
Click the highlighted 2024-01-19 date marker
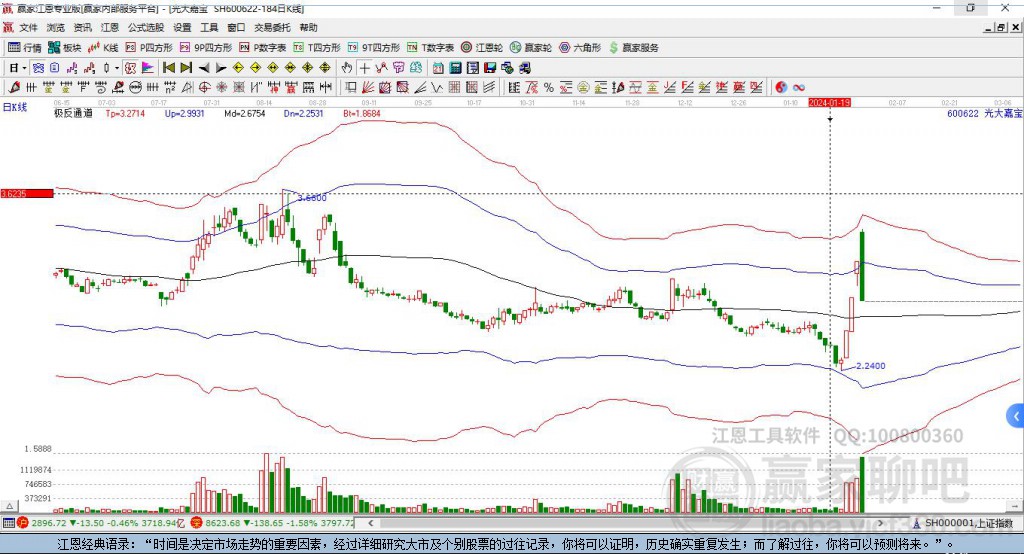click(829, 103)
